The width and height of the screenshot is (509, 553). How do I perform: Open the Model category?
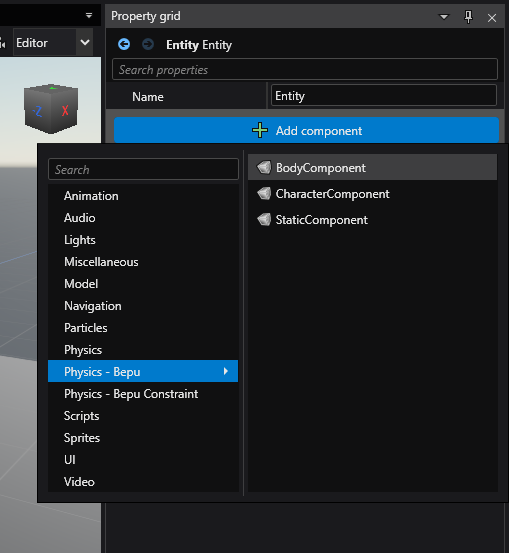tap(143, 284)
